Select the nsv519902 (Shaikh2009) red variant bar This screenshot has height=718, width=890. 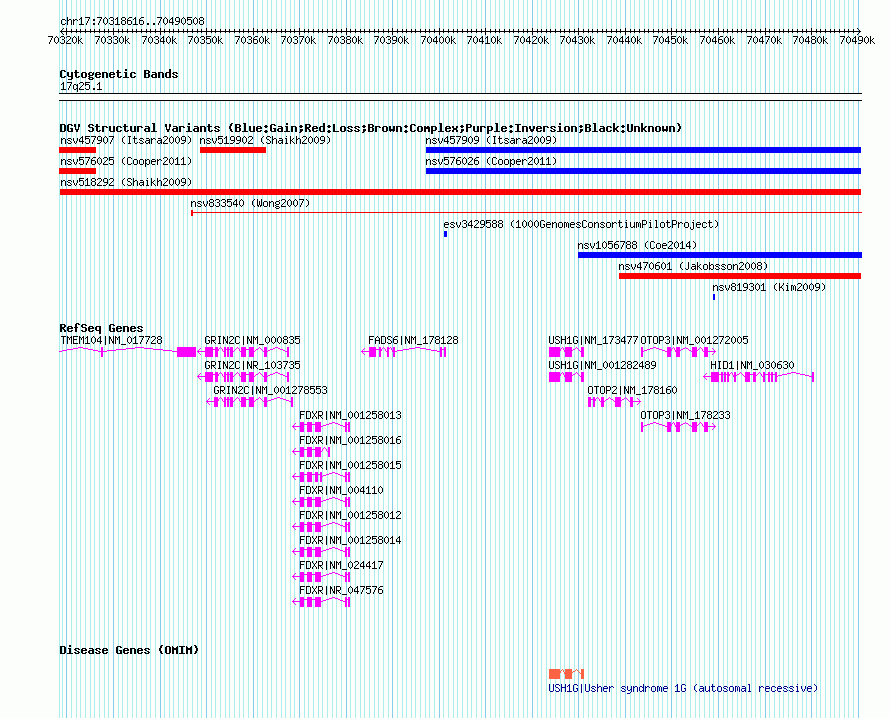point(233,150)
